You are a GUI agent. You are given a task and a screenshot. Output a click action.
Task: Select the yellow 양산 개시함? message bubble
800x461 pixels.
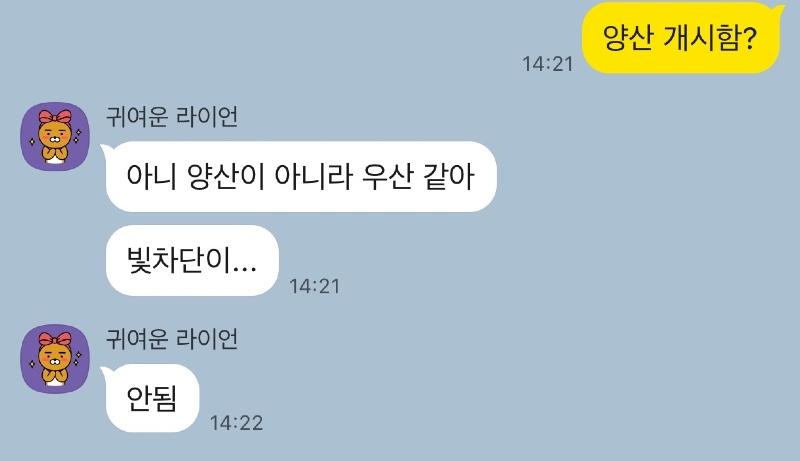coord(681,38)
